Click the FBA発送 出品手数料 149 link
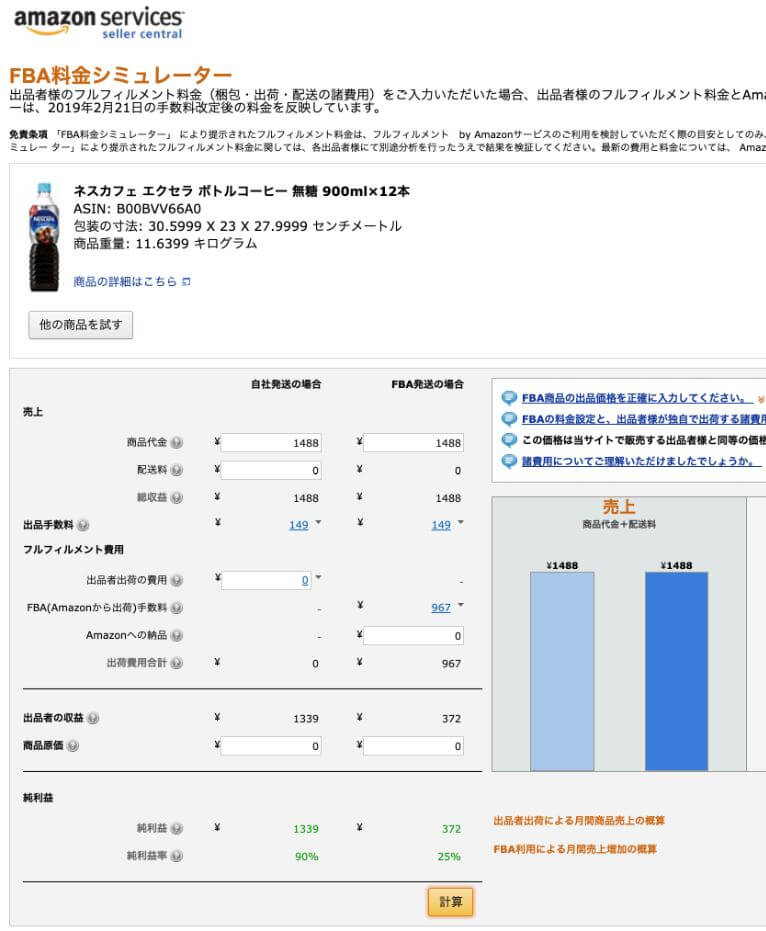Viewport: 766px width, 931px height. pos(441,525)
